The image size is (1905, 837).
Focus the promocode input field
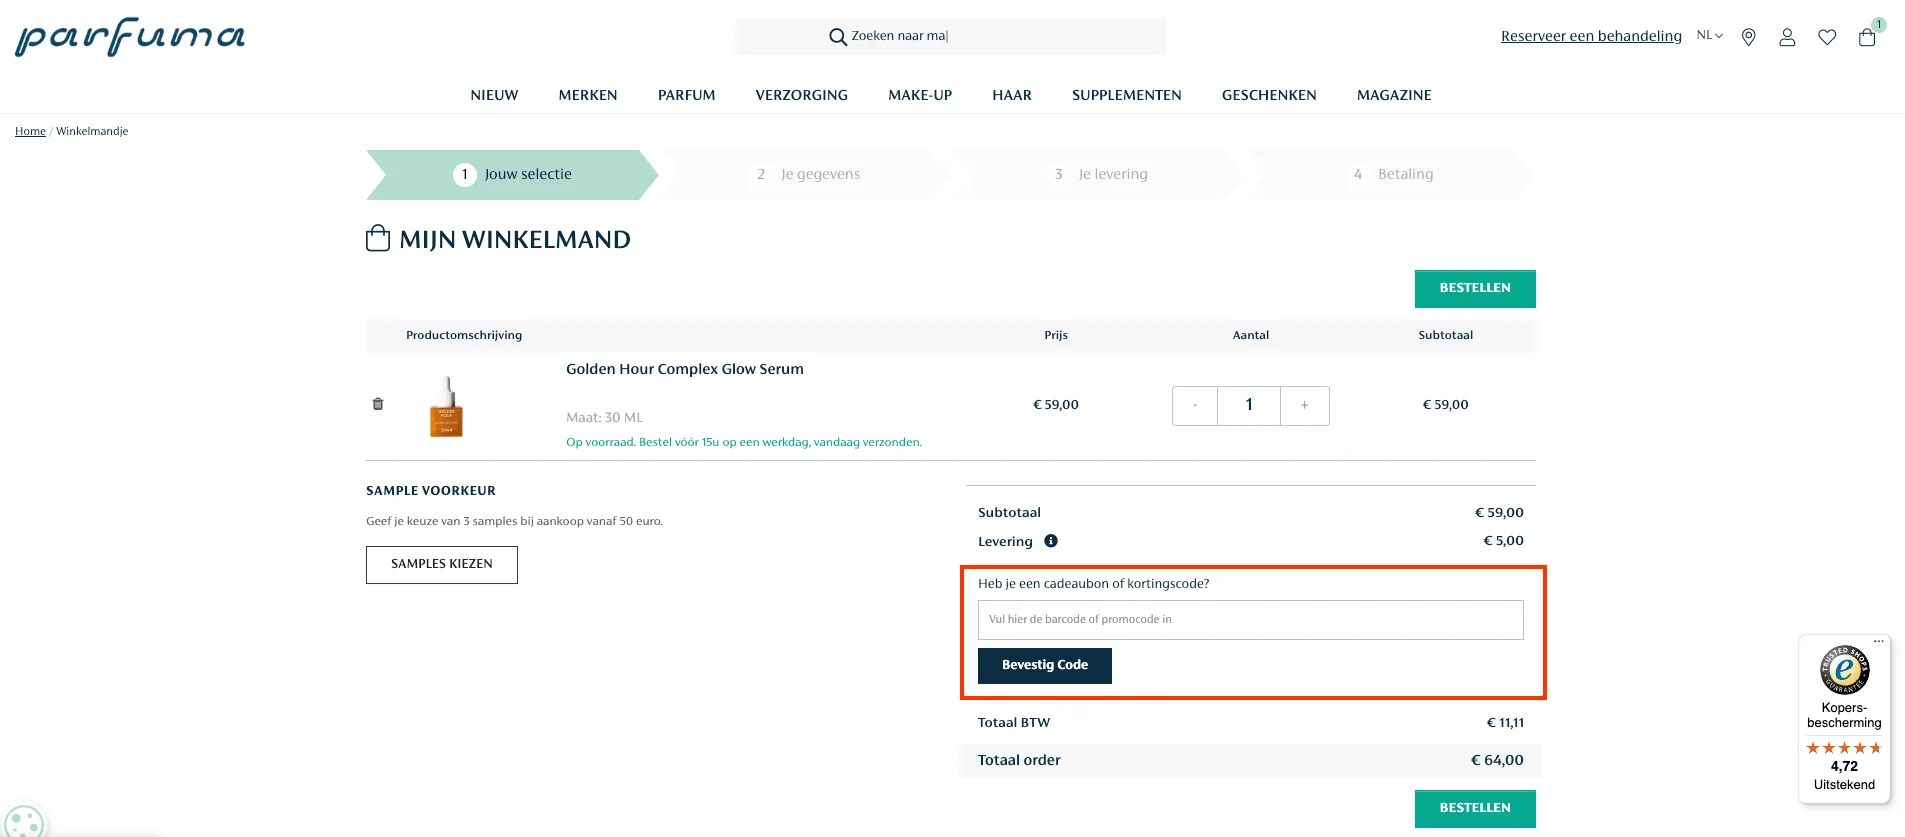pyautogui.click(x=1251, y=620)
